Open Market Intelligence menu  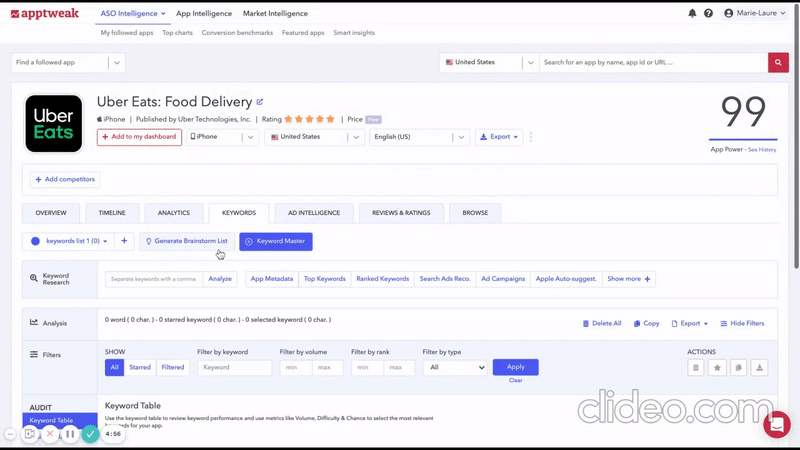[276, 14]
